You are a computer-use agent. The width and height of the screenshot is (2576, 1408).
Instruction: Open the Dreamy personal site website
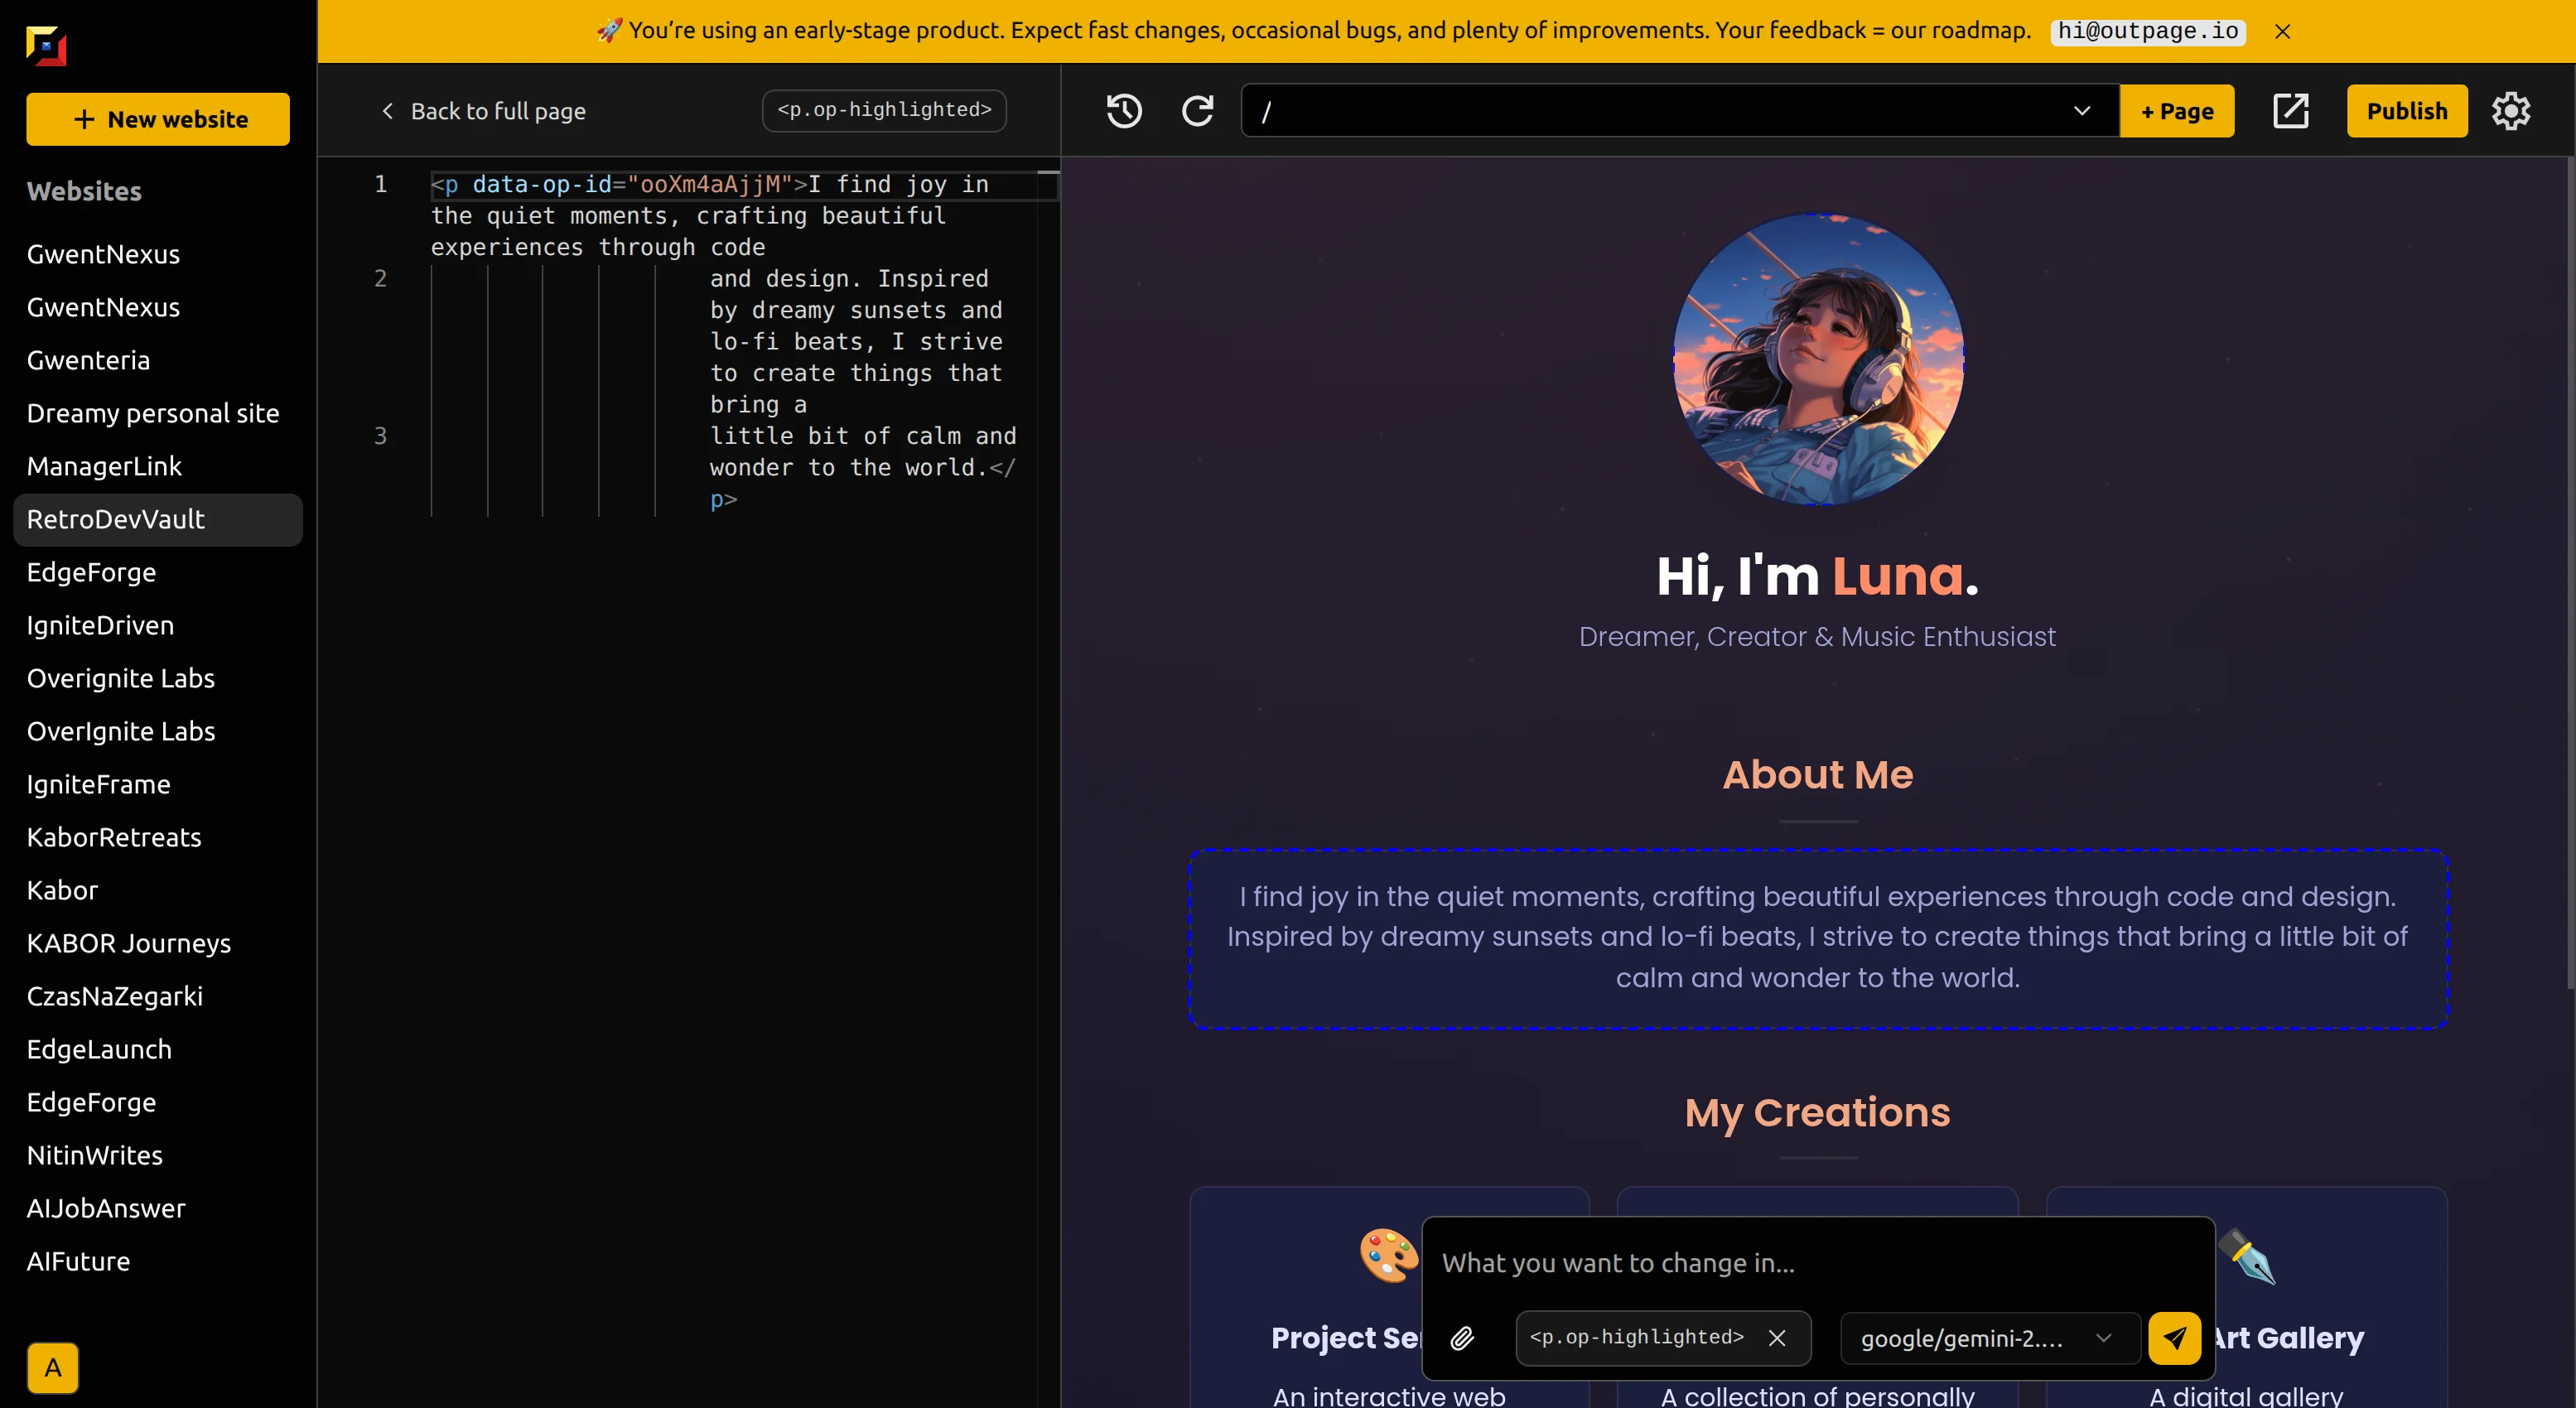pyautogui.click(x=153, y=413)
